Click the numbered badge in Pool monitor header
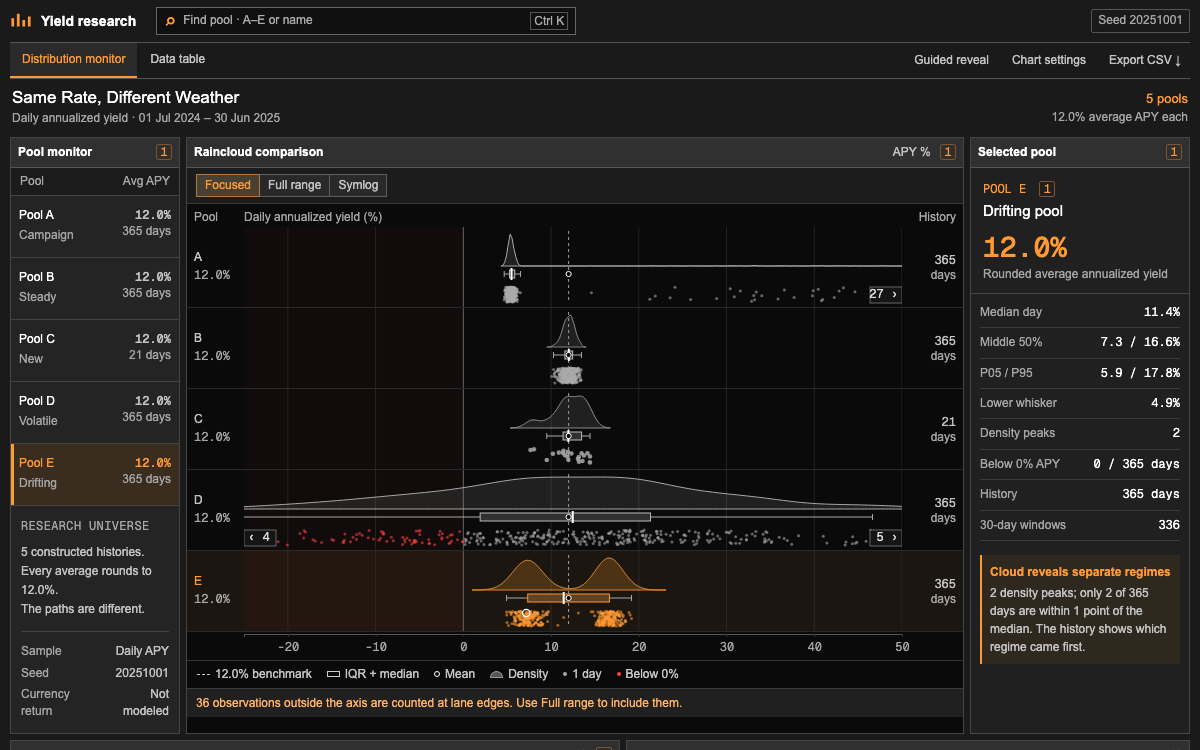Image resolution: width=1200 pixels, height=750 pixels. coord(164,152)
